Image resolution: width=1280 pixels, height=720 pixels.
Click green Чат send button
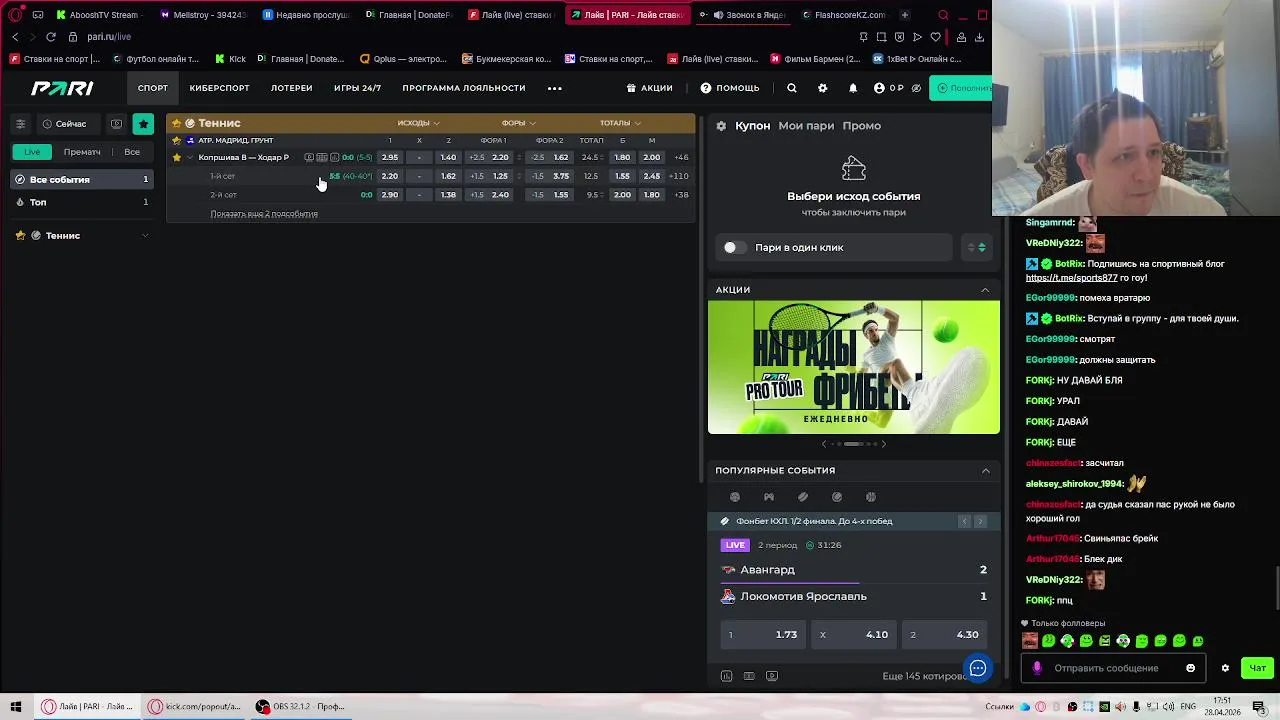pyautogui.click(x=1257, y=668)
